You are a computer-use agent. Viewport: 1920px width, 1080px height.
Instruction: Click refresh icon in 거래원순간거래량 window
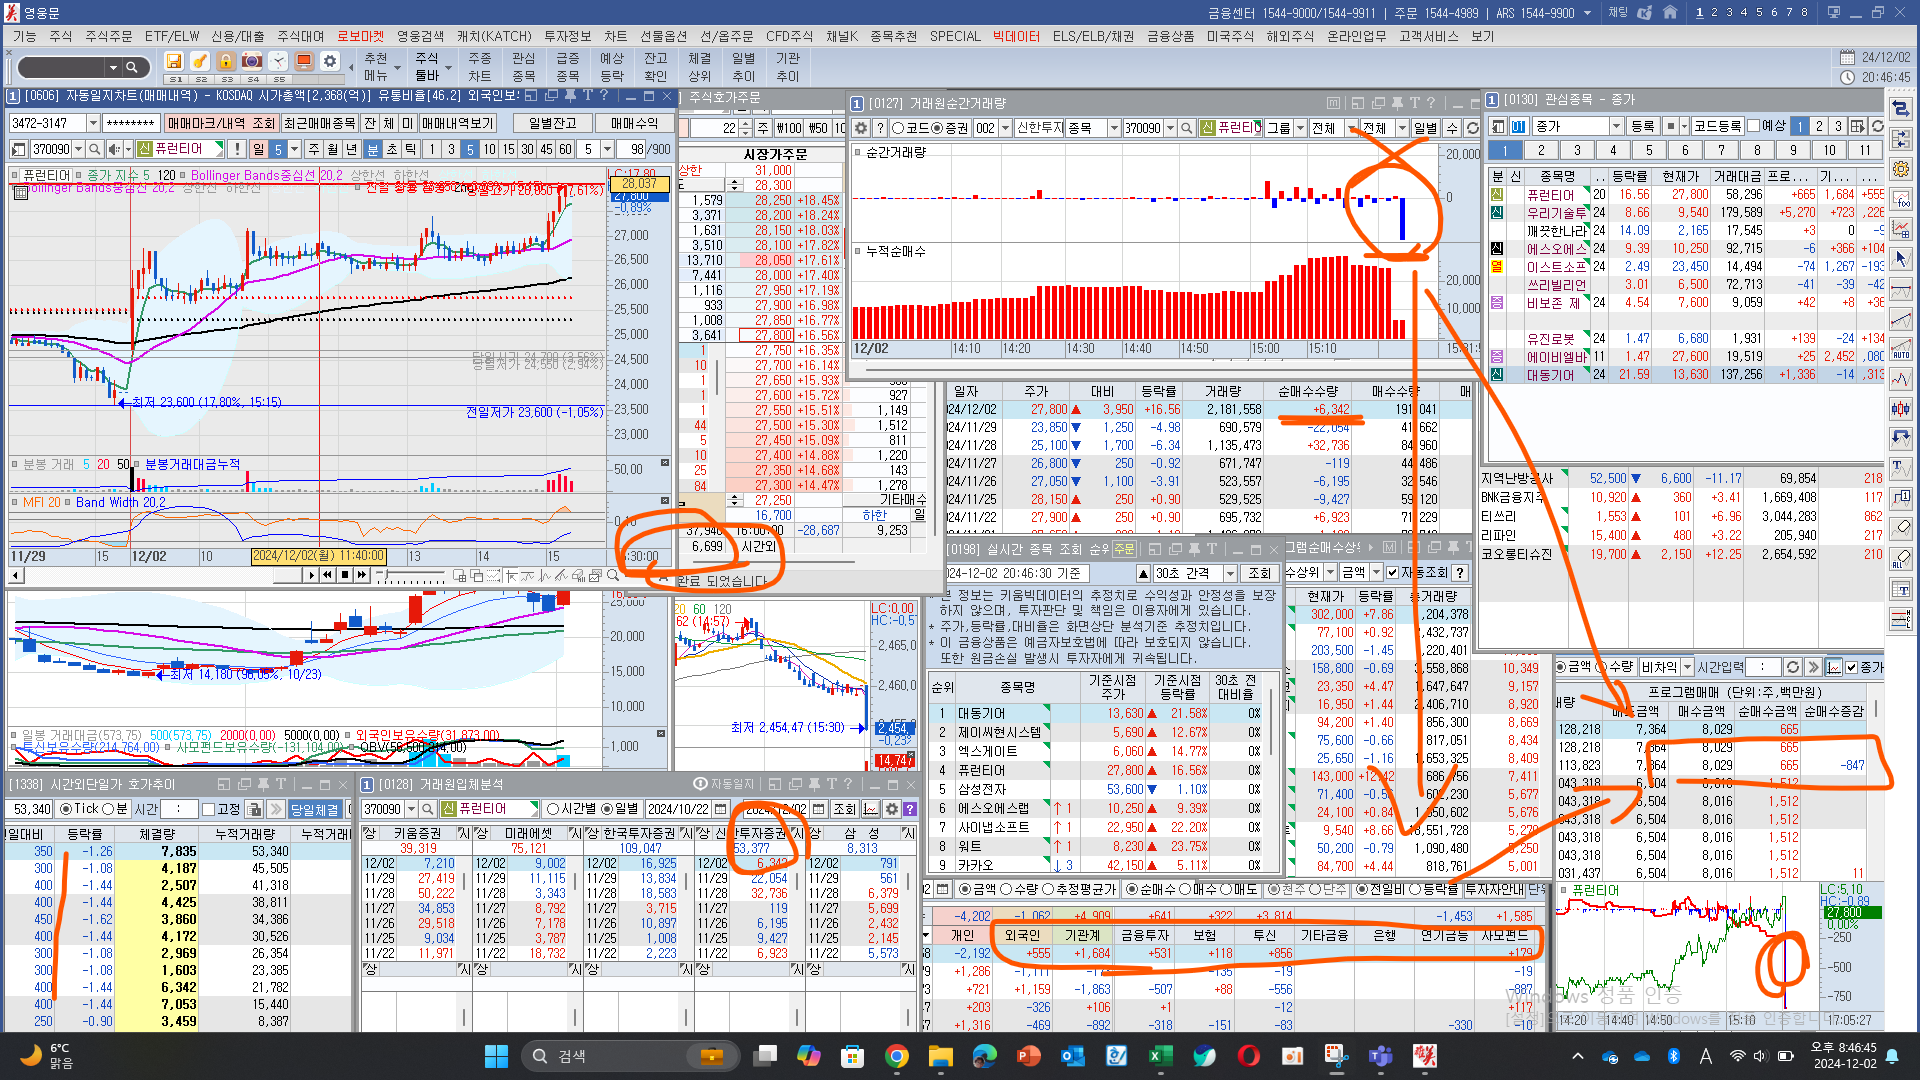coord(1472,128)
